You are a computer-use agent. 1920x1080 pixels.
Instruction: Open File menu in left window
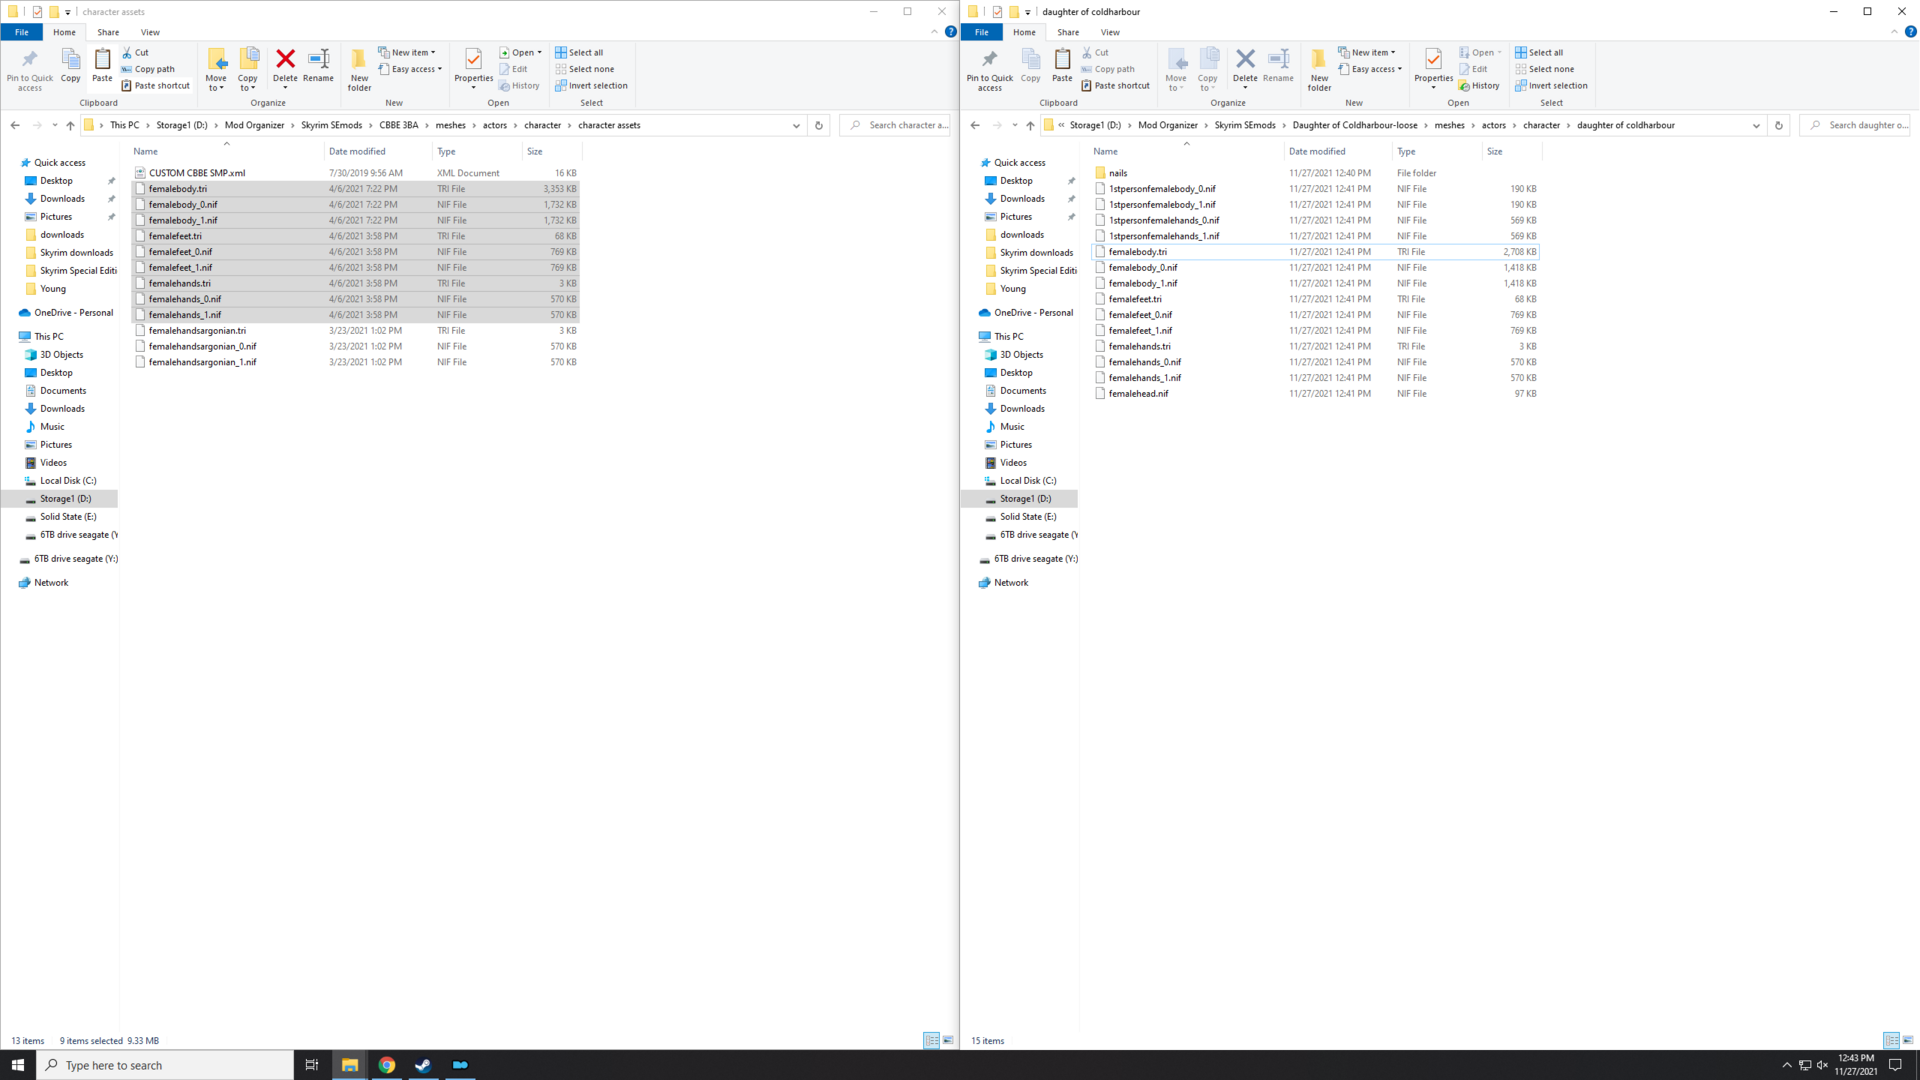pyautogui.click(x=21, y=32)
